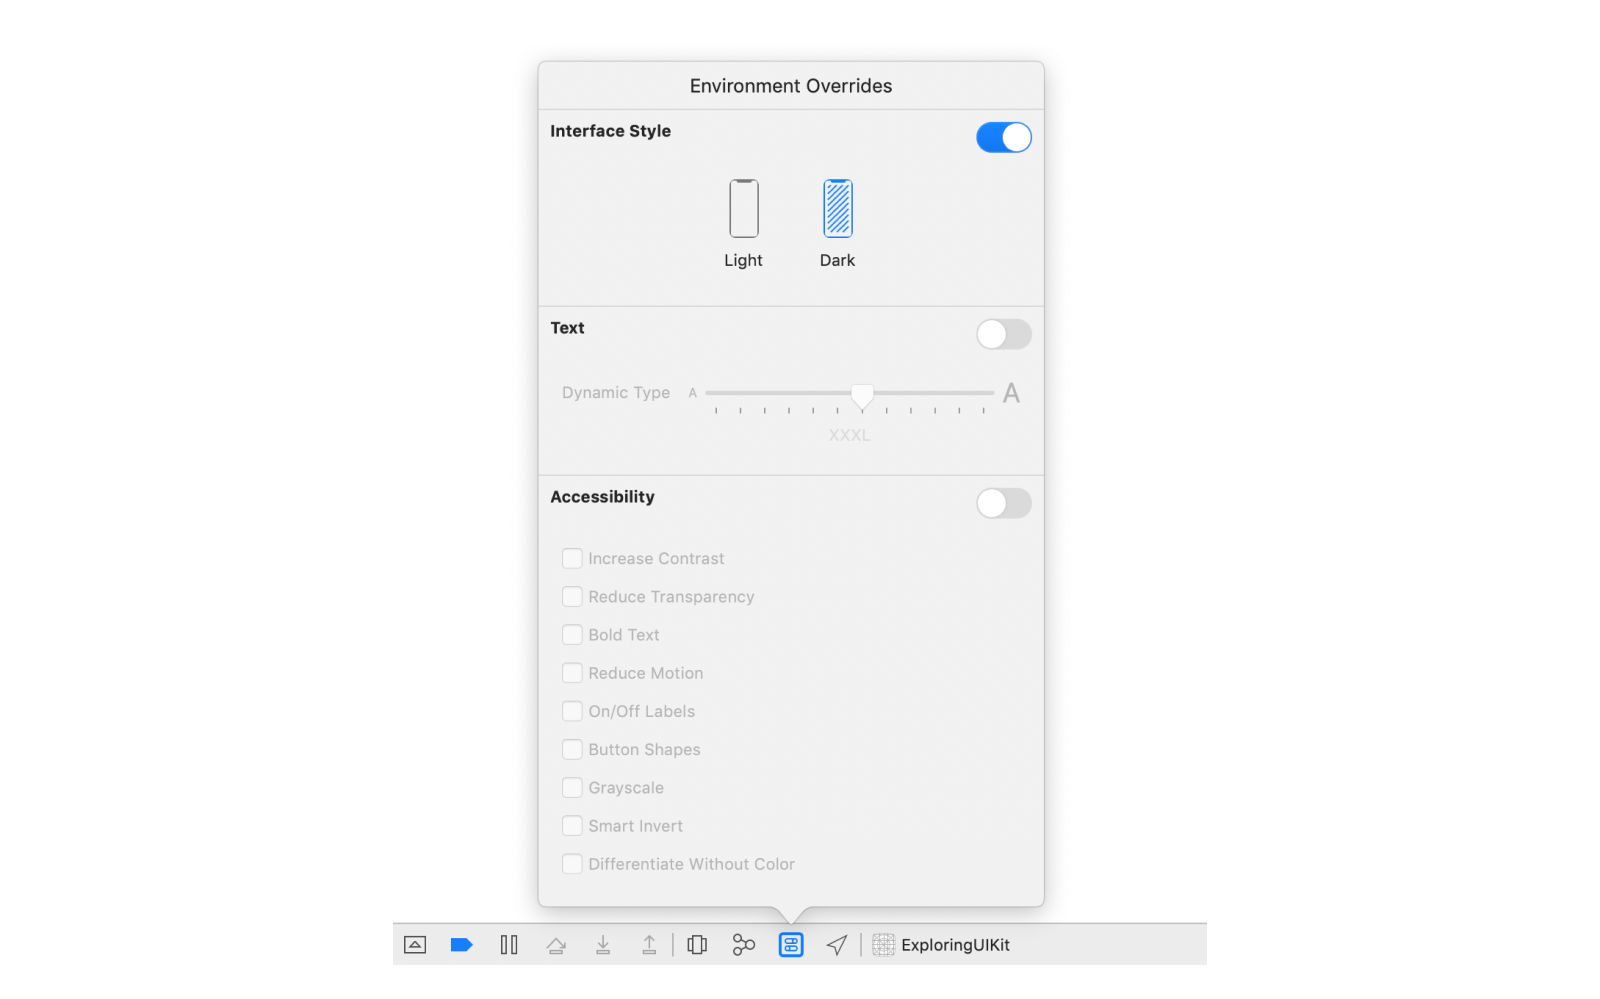Enable the Smart Invert checkbox
1600x999 pixels.
coord(572,826)
